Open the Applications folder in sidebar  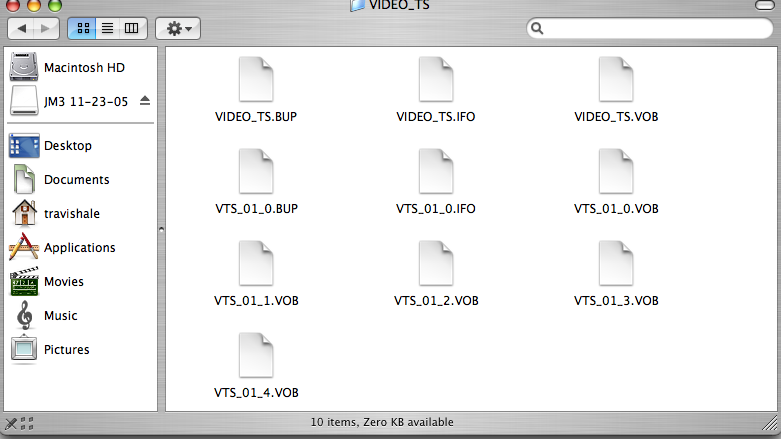[80, 248]
